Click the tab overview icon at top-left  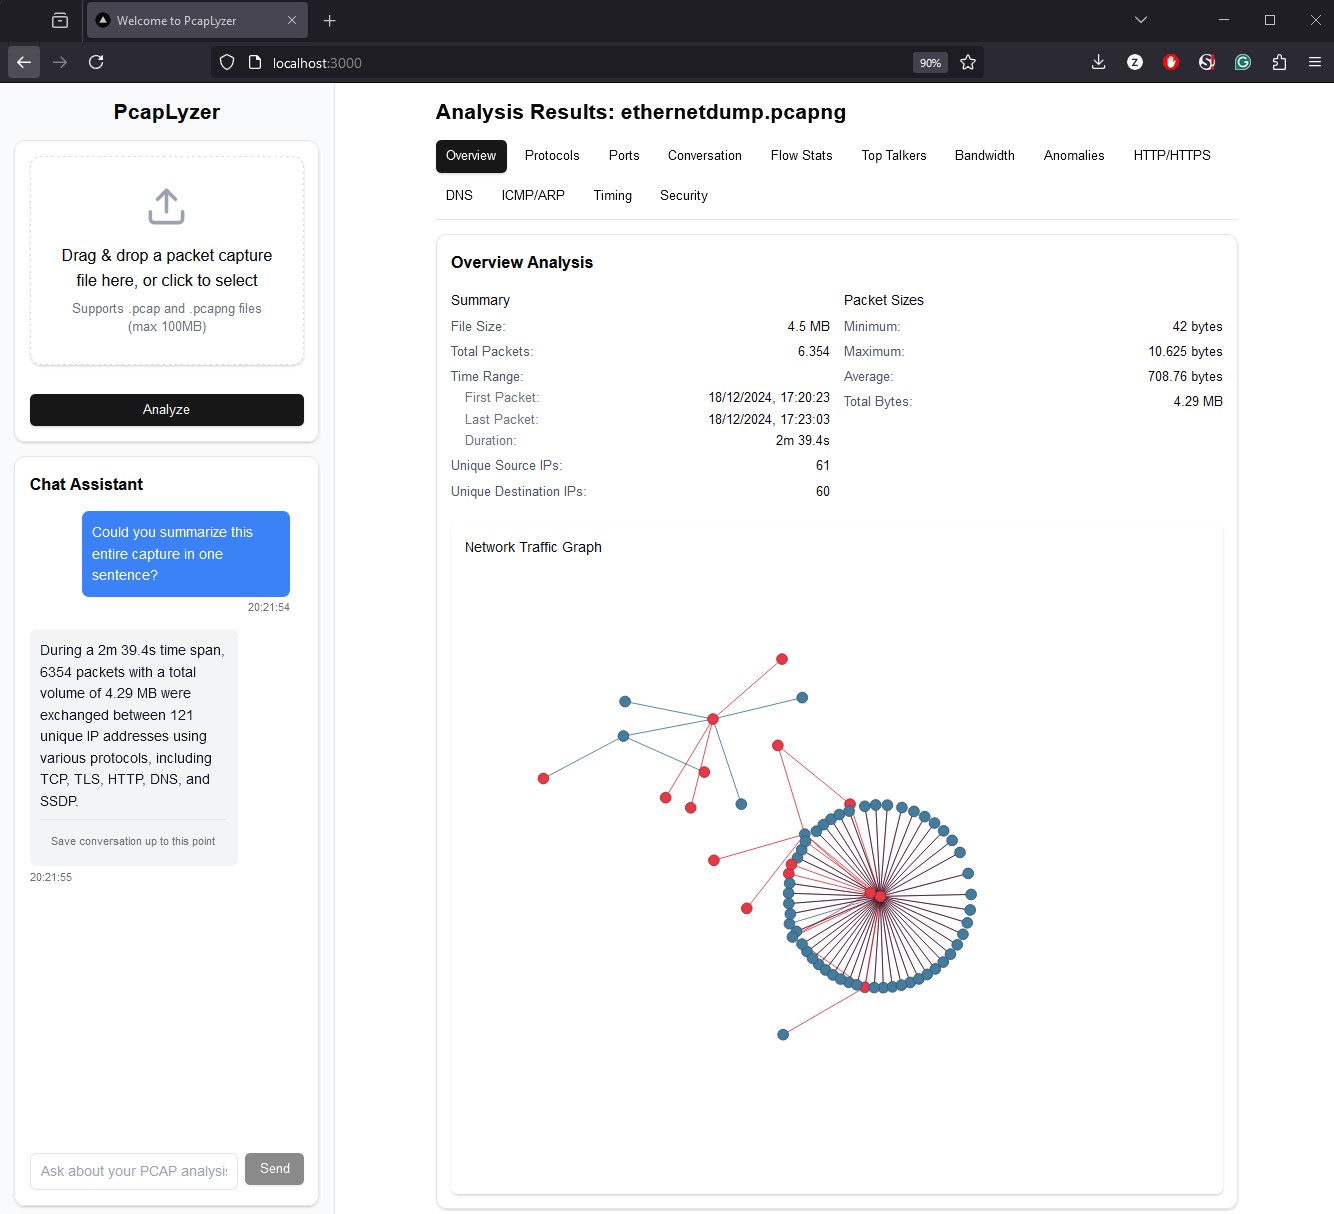[60, 20]
